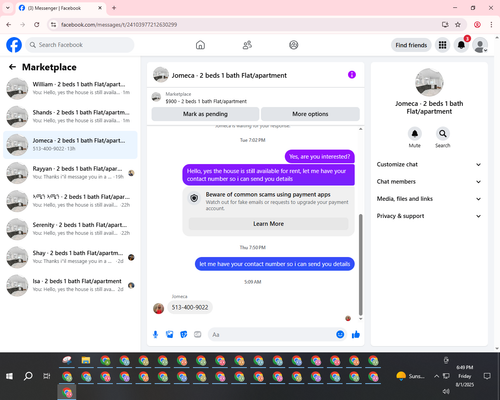Expand the Customize chat section
Viewport: 500px width, 400px height.
tap(429, 164)
